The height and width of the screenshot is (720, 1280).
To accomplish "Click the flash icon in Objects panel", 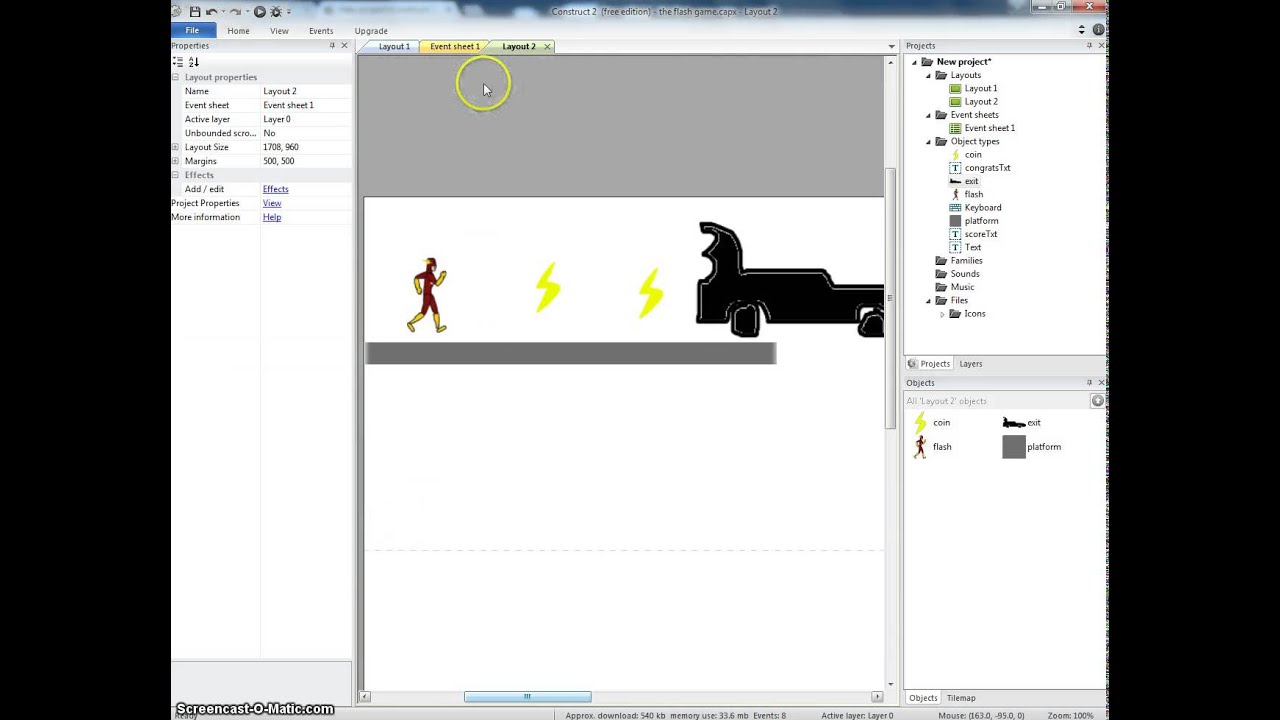I will pos(920,447).
